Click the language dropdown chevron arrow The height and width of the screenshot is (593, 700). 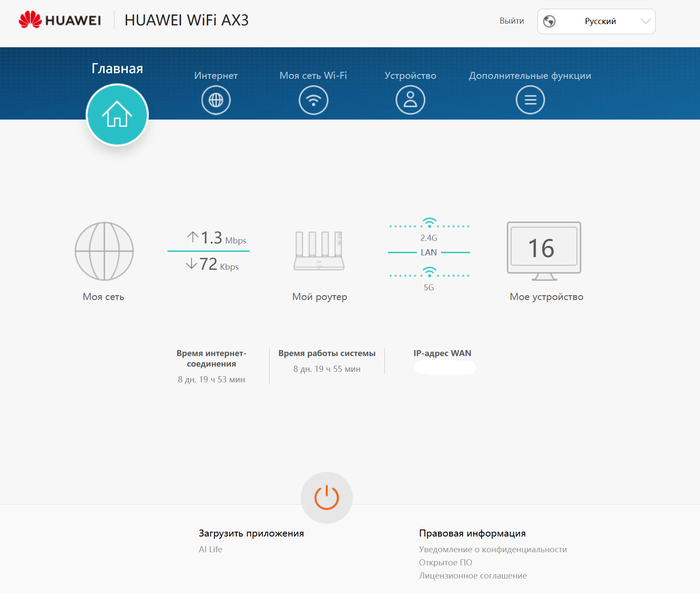click(x=644, y=21)
